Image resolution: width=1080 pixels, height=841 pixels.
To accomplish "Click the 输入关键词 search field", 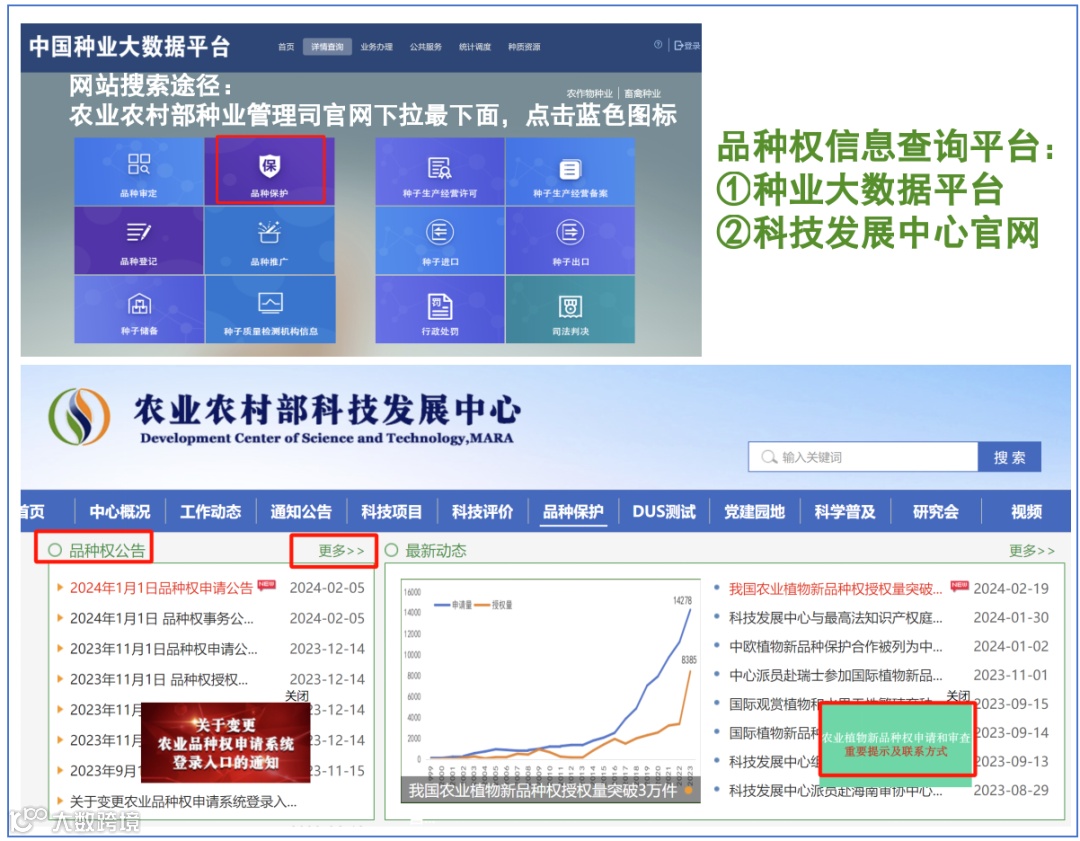I will point(863,457).
